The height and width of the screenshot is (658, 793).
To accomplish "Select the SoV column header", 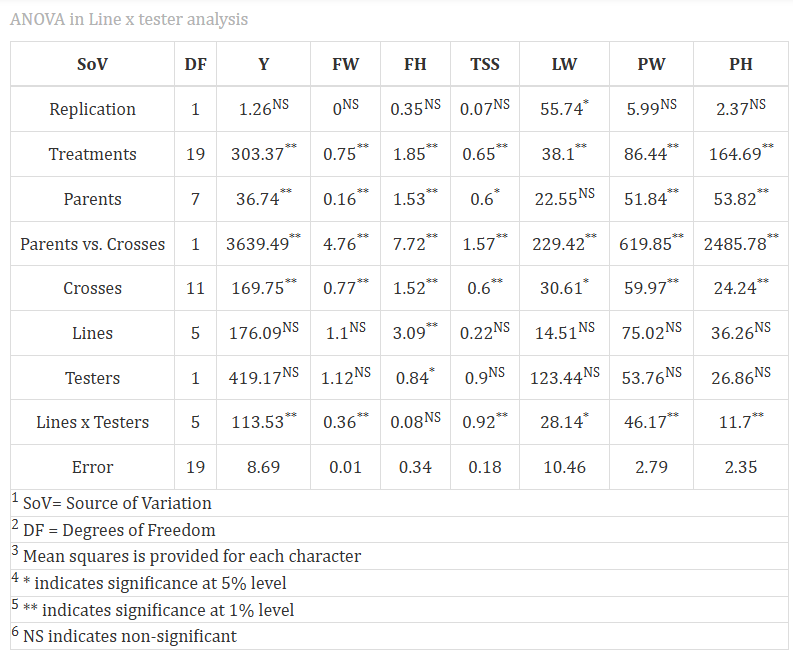I will [93, 64].
